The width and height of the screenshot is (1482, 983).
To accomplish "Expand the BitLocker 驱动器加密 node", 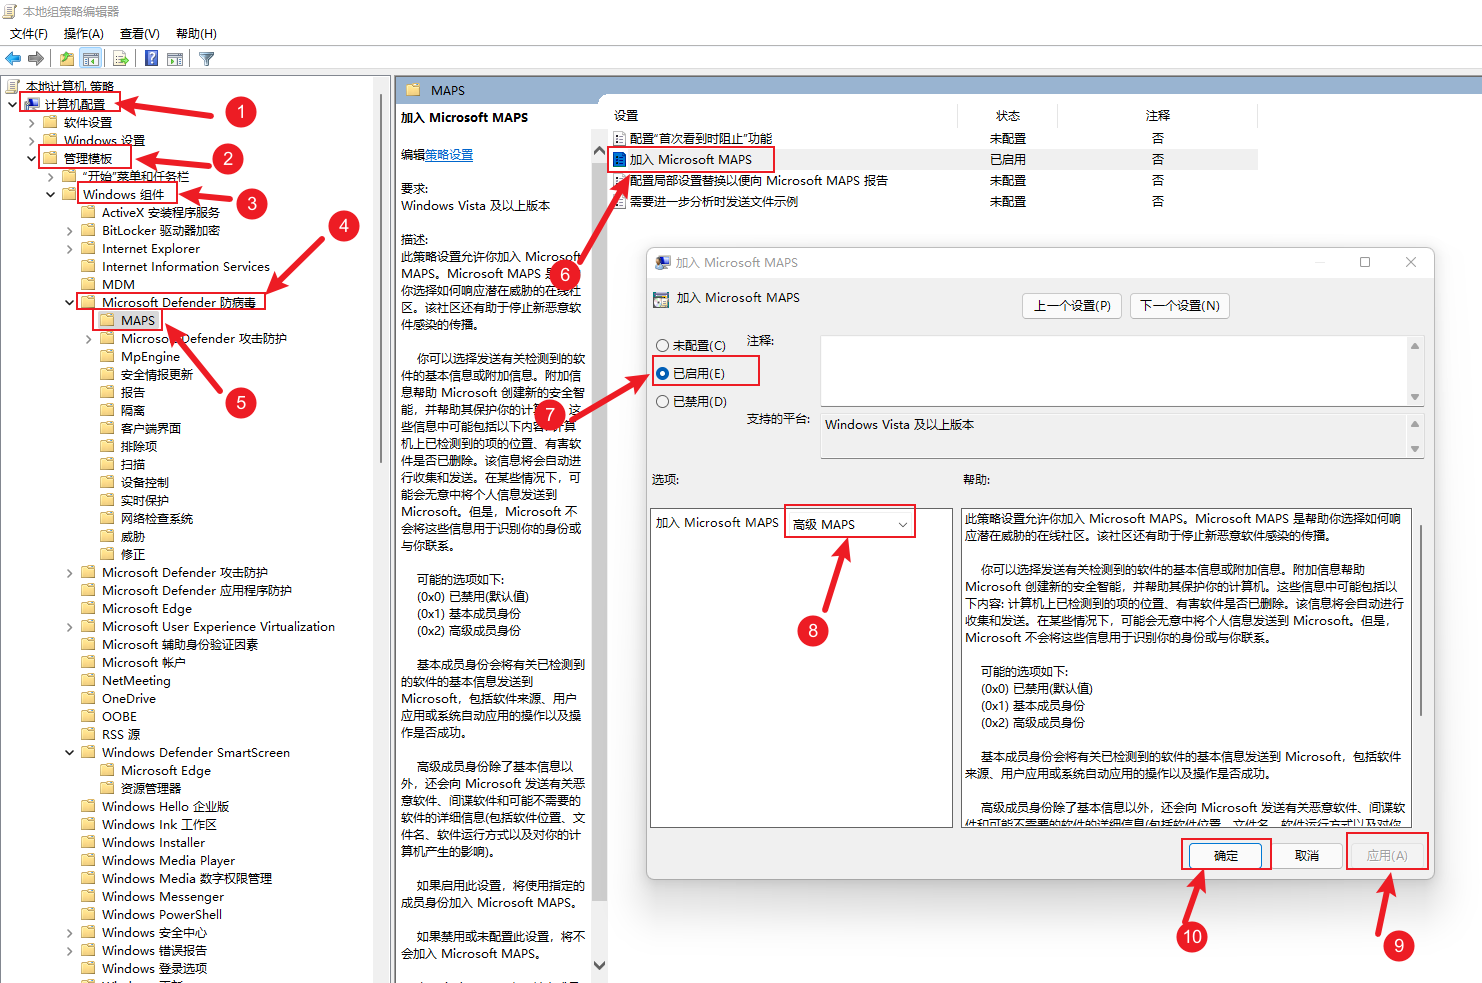I will click(70, 230).
